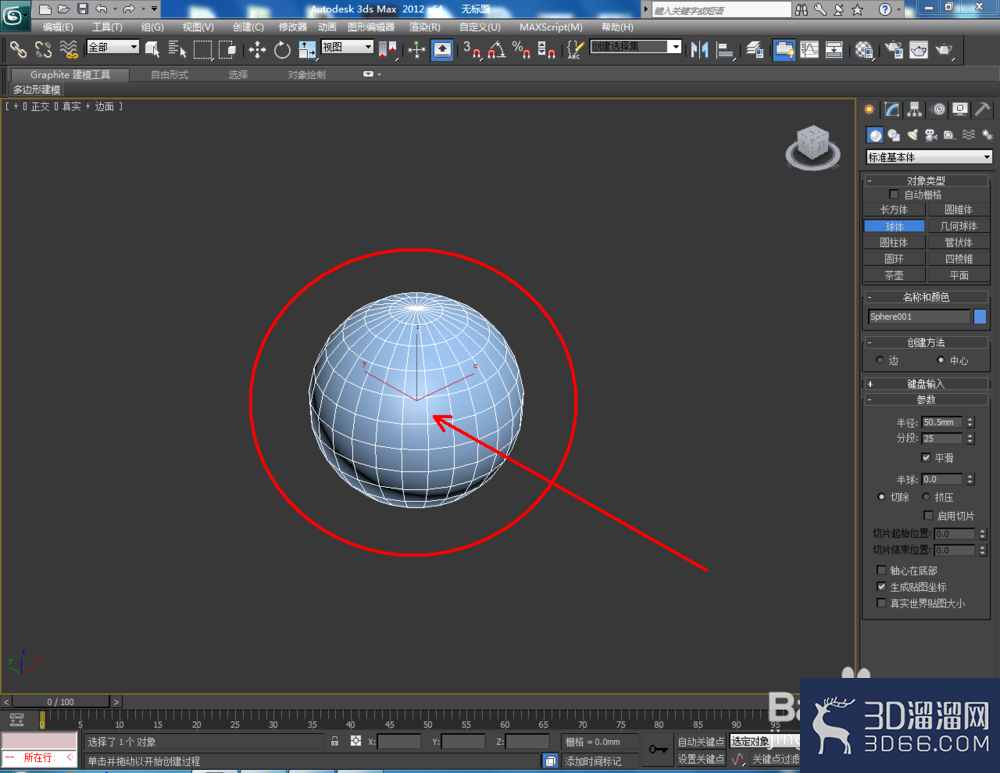Viewport: 1000px width, 773px height.
Task: Enable the 启用切片 checkbox
Action: (928, 515)
